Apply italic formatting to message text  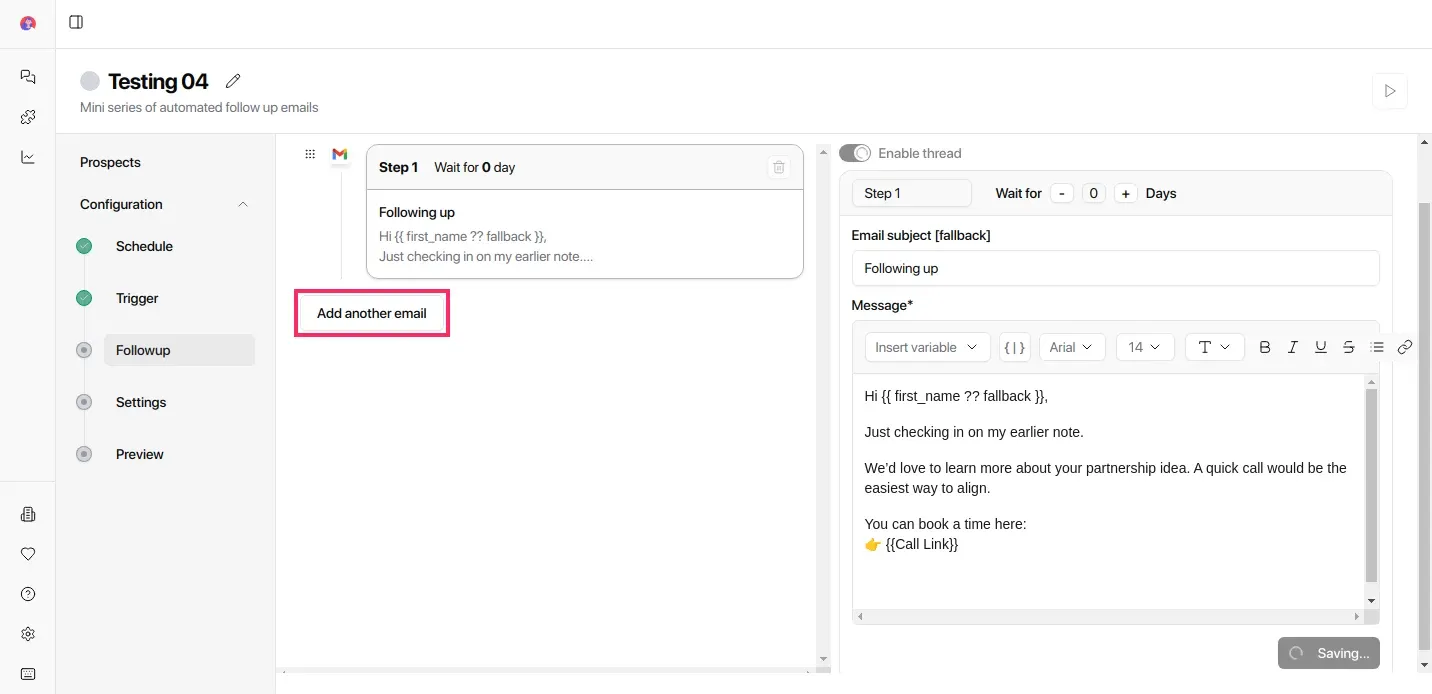(x=1293, y=347)
